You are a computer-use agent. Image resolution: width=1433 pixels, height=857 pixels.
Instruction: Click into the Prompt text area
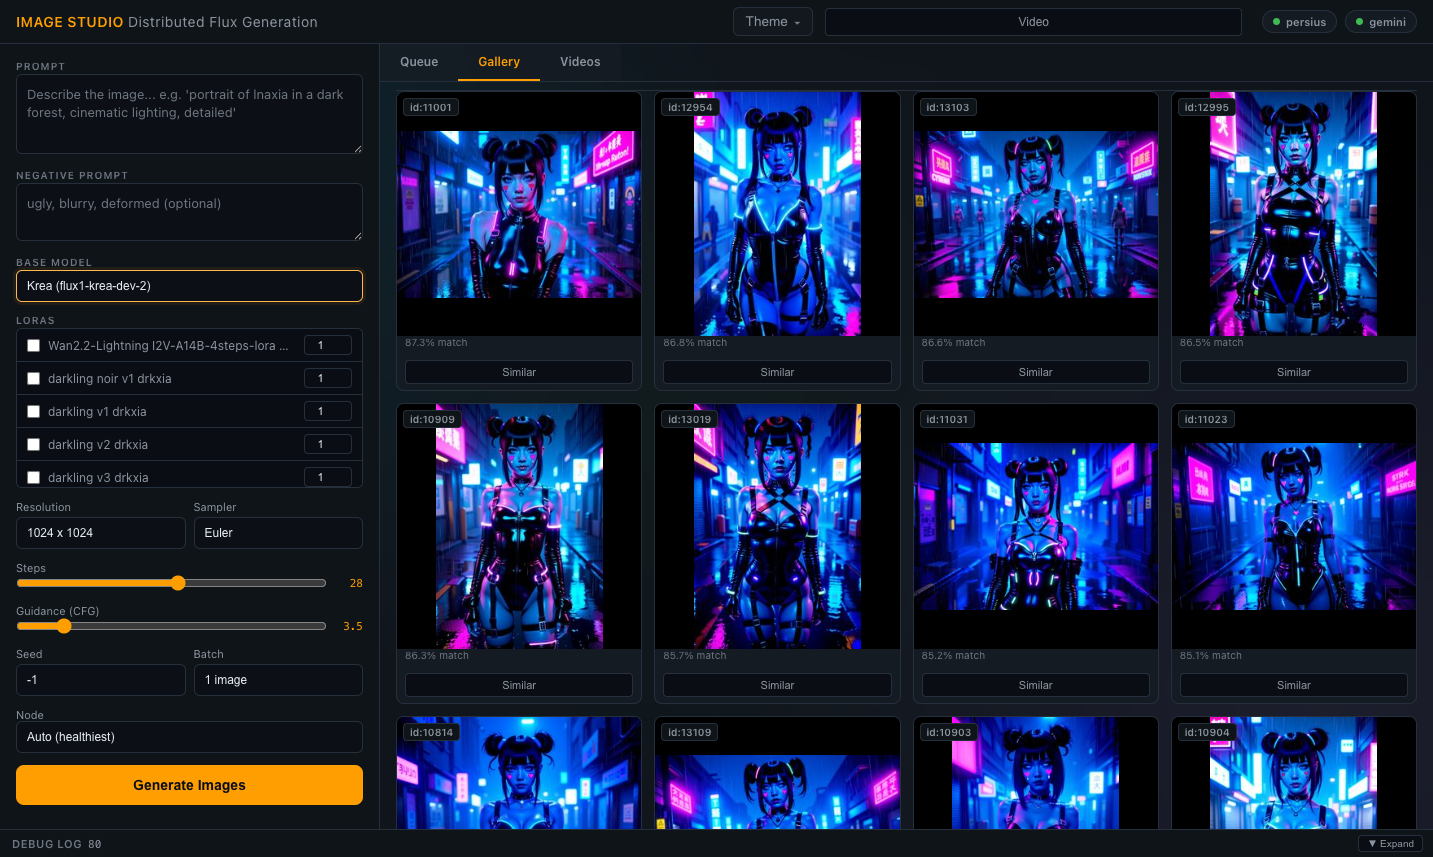pyautogui.click(x=189, y=113)
